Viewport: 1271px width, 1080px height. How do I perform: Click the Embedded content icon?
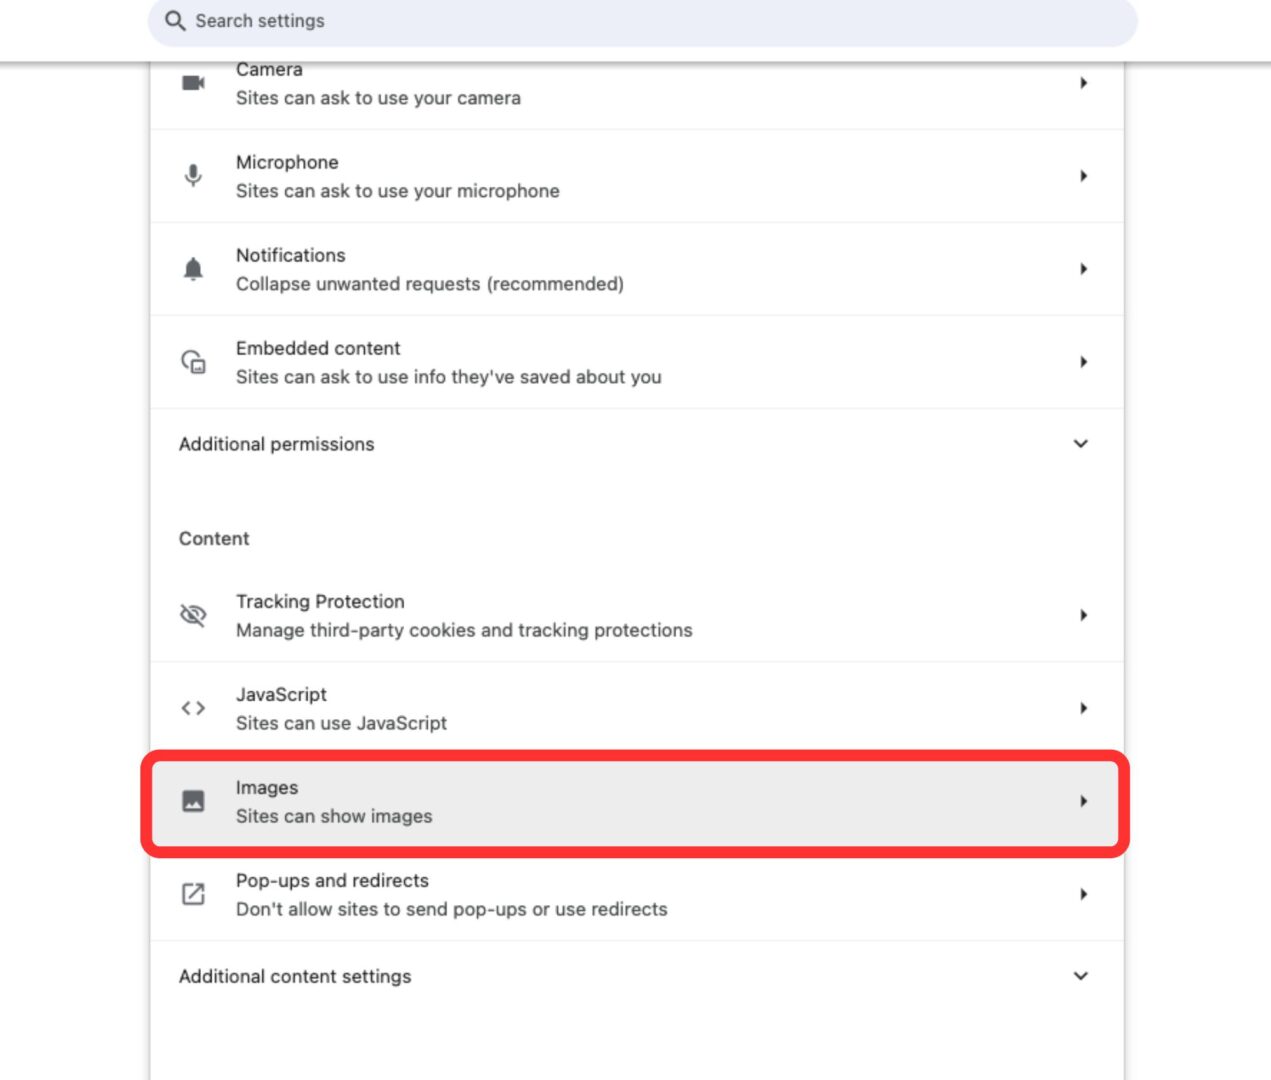pos(193,362)
